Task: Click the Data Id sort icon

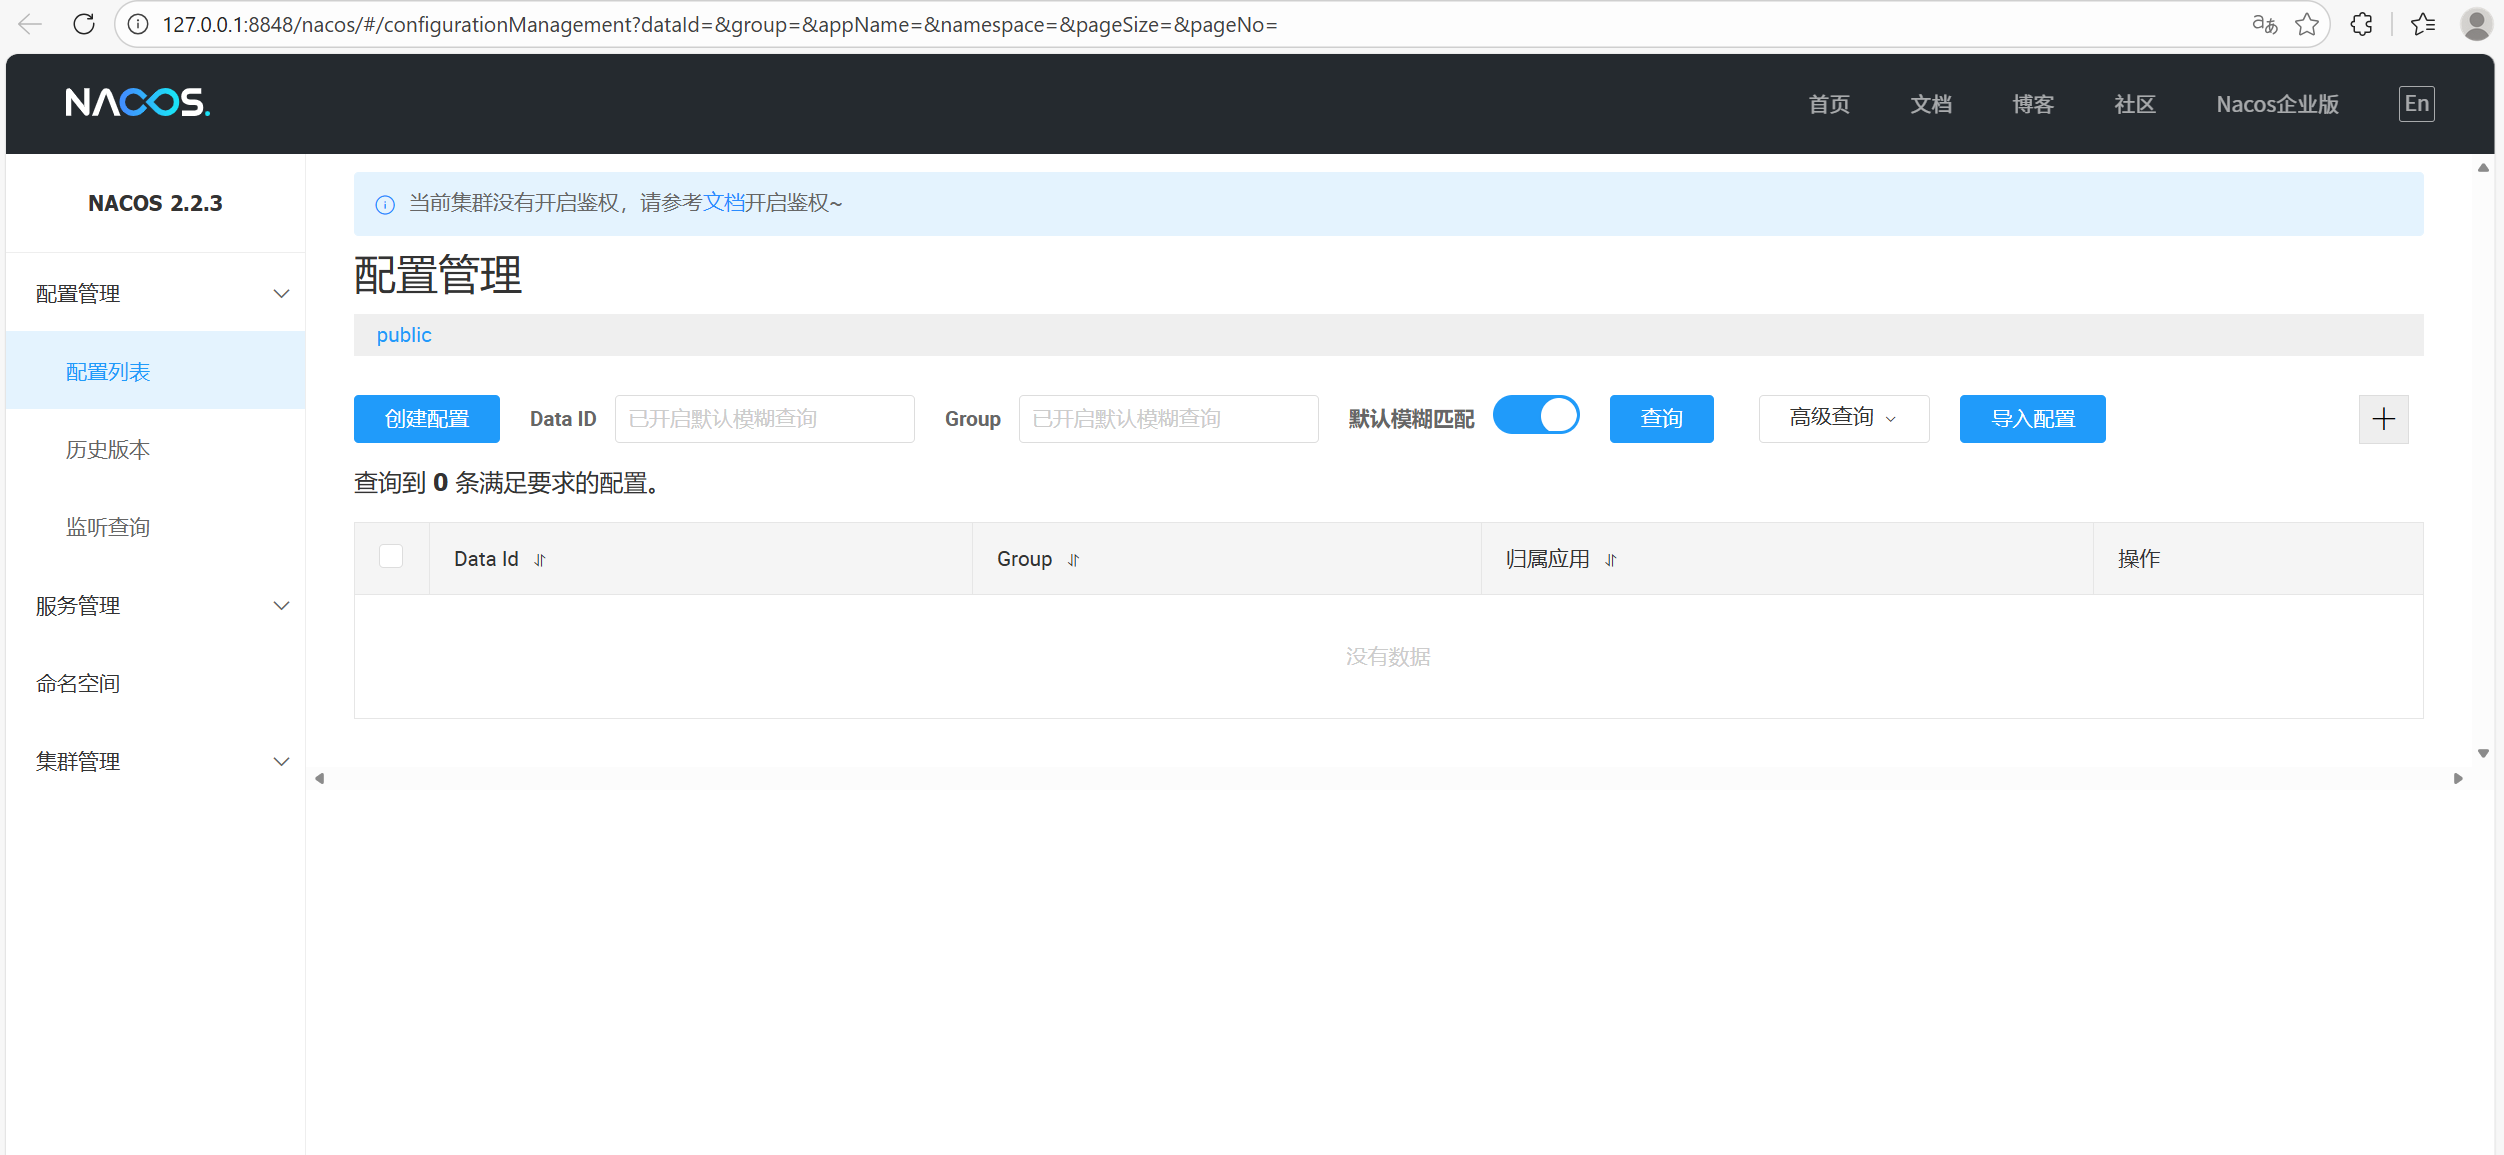Action: point(540,560)
